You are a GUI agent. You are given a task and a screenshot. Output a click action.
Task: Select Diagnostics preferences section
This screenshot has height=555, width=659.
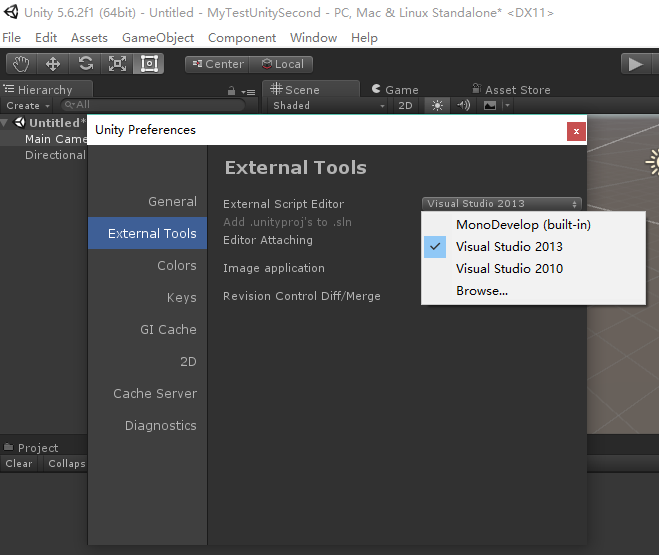point(148,426)
